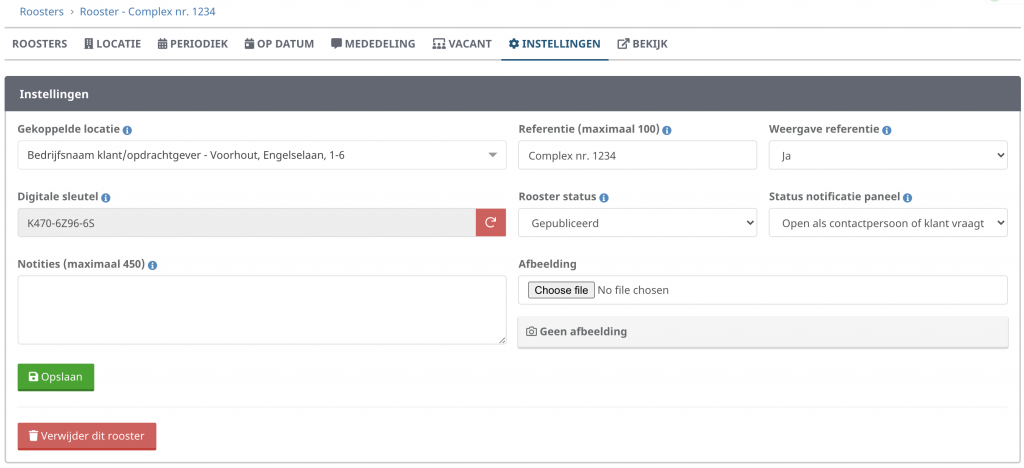
Task: Switch to the Vacant tab
Action: (462, 44)
